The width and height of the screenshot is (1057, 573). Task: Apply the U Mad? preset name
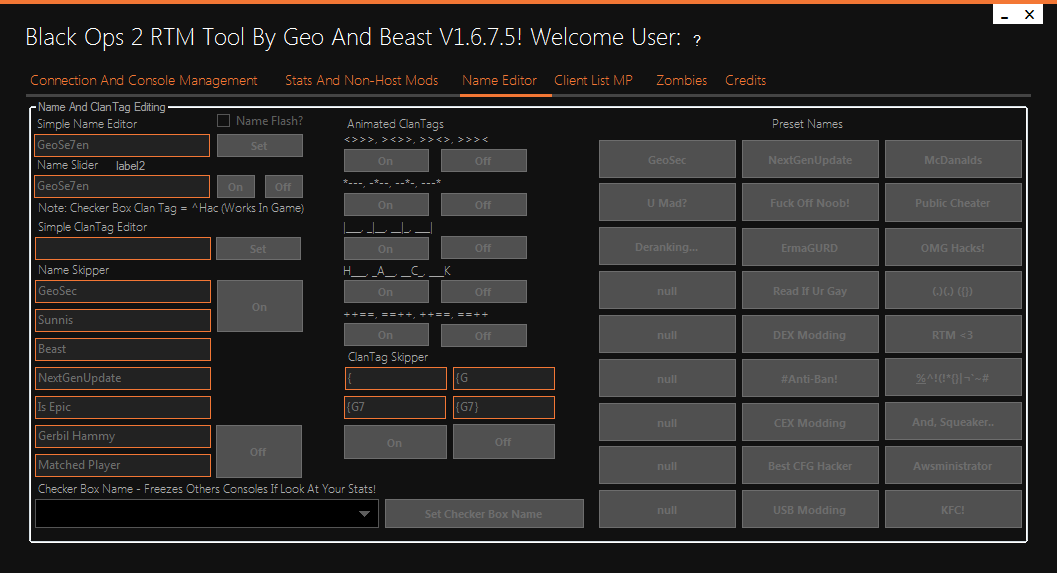tap(667, 202)
